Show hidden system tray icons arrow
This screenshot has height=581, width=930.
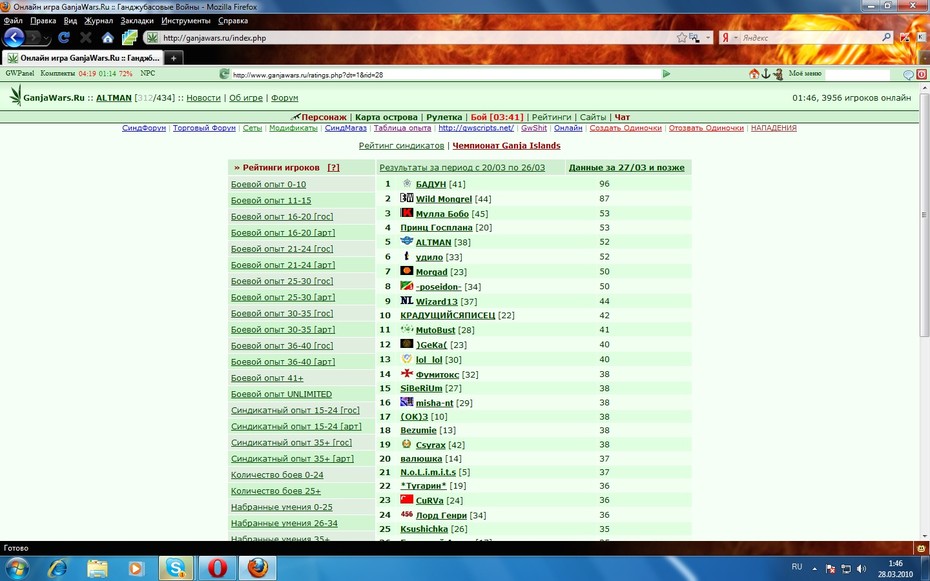click(814, 569)
